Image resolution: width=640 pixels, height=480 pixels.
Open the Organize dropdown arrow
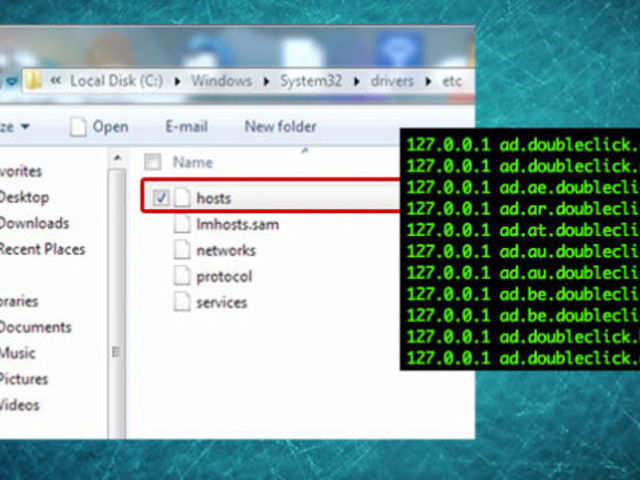point(25,127)
